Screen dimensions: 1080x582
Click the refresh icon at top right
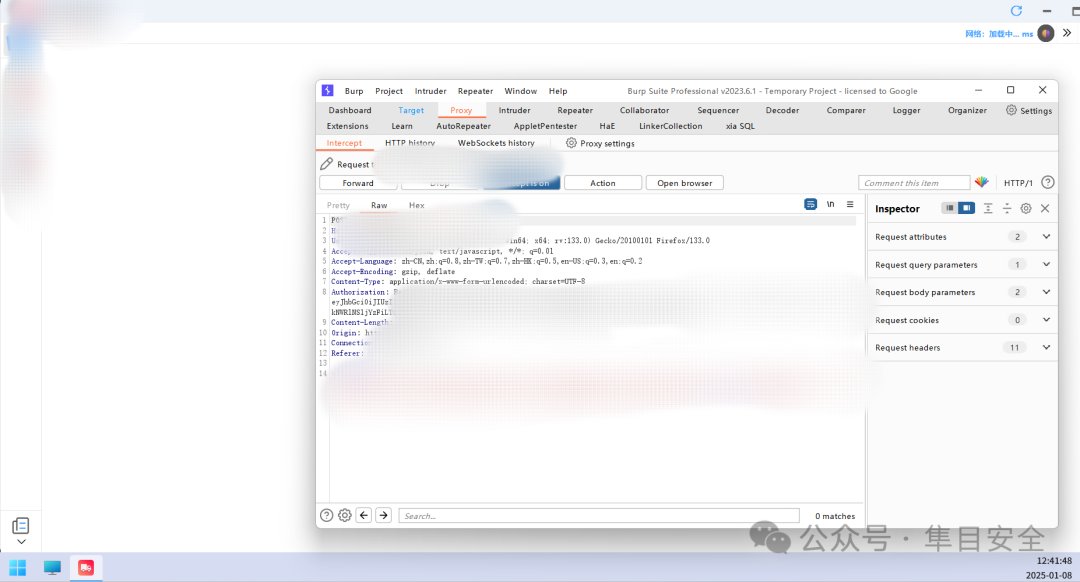coord(1016,10)
